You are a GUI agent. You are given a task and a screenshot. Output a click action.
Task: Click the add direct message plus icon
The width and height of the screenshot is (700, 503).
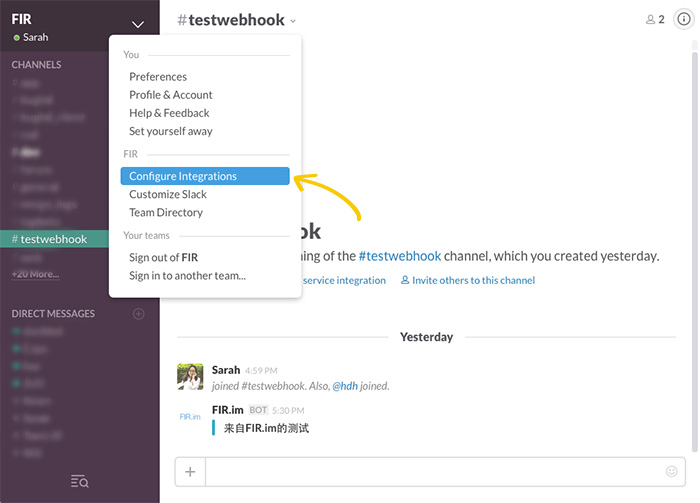click(138, 314)
